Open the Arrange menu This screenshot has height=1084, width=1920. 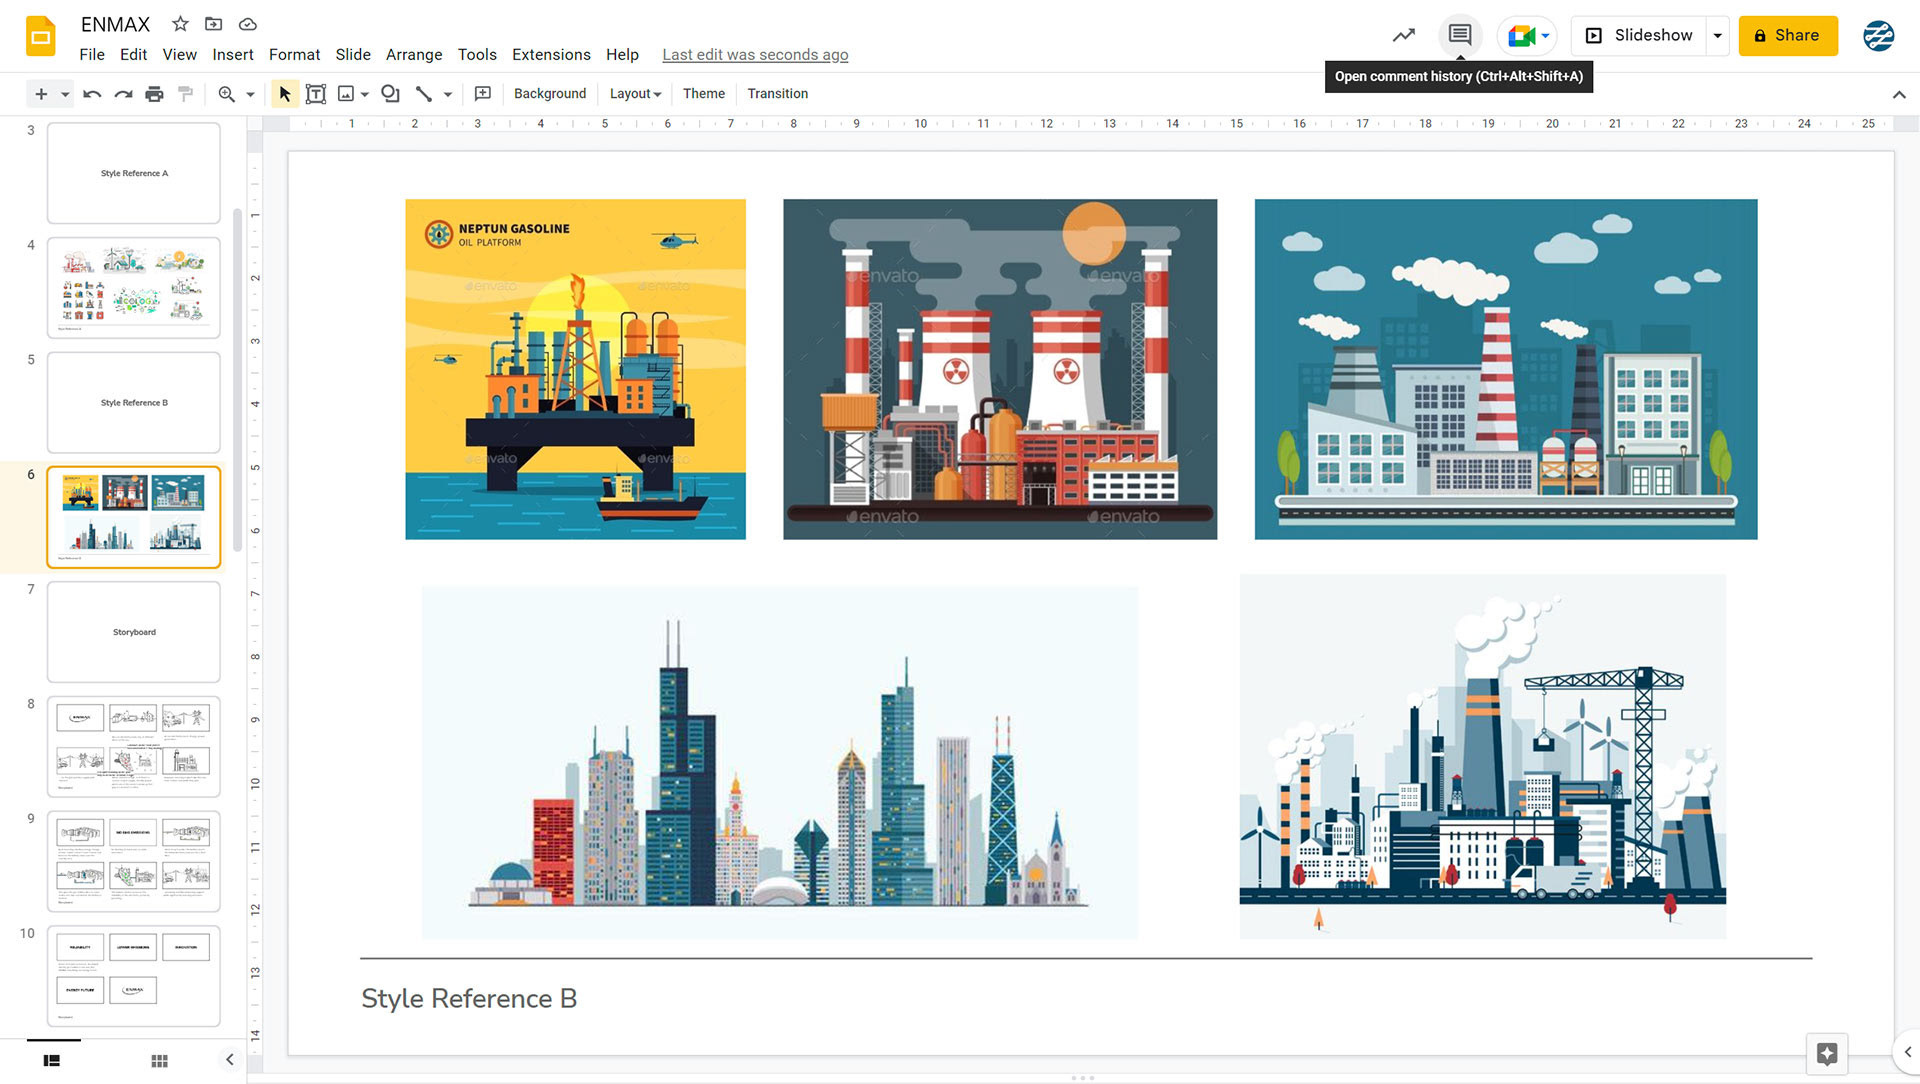[413, 55]
